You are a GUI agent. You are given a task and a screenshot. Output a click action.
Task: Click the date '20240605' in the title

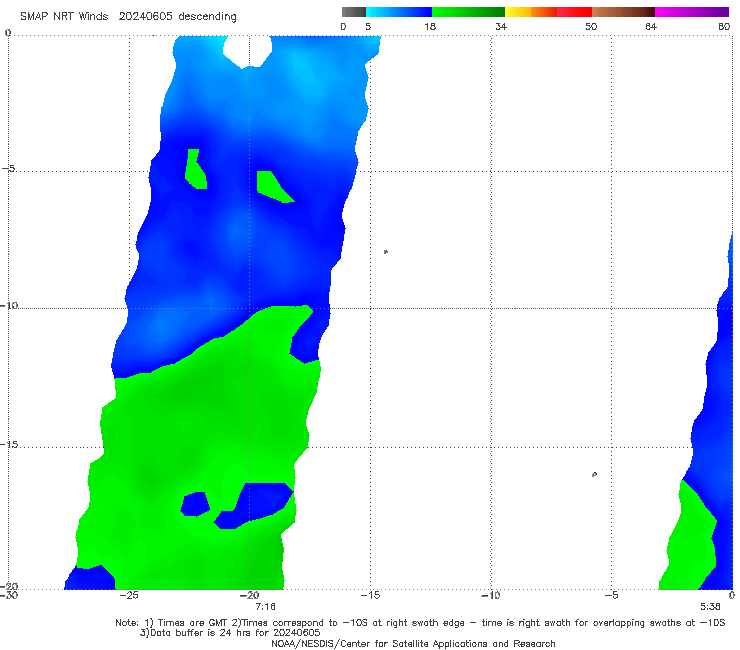(146, 17)
